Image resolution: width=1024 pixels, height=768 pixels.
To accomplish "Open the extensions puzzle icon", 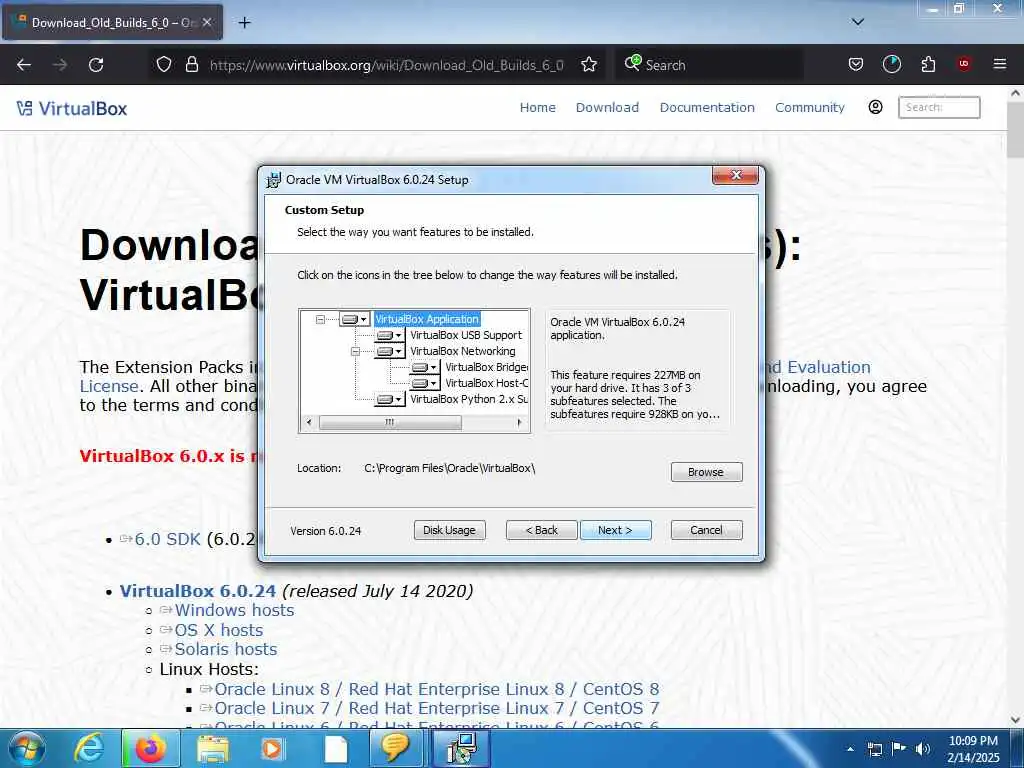I will click(928, 65).
